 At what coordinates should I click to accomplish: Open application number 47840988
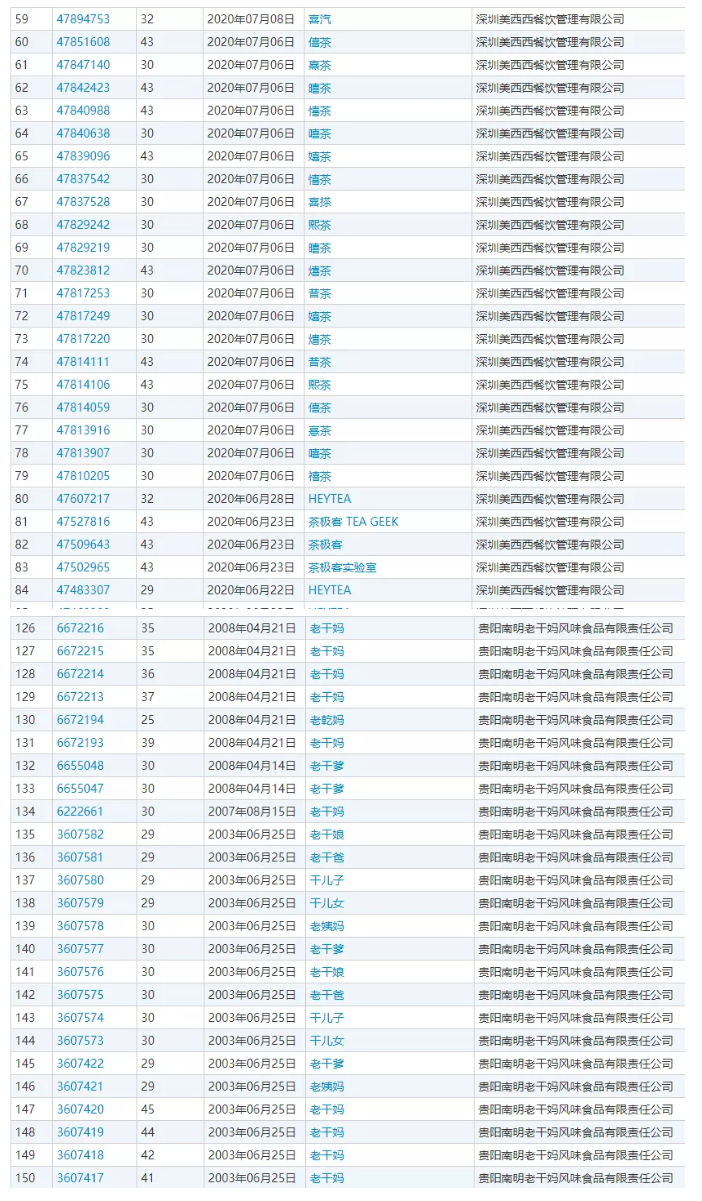tap(83, 110)
